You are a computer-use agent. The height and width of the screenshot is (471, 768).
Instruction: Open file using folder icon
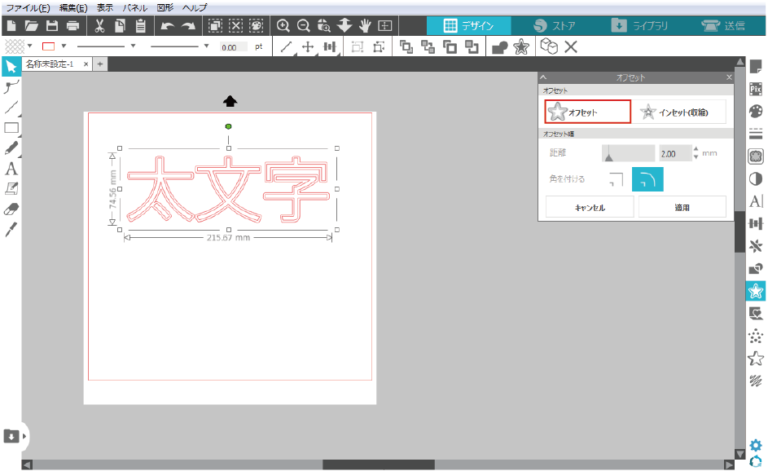[x=31, y=26]
